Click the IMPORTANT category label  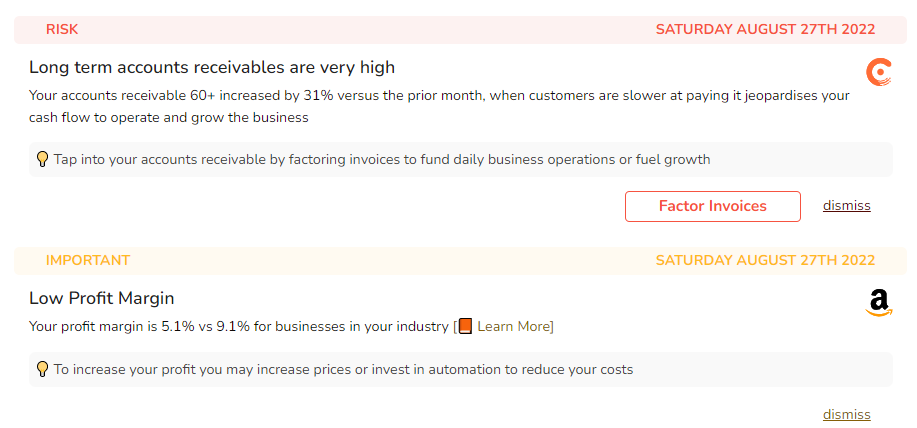pos(88,261)
